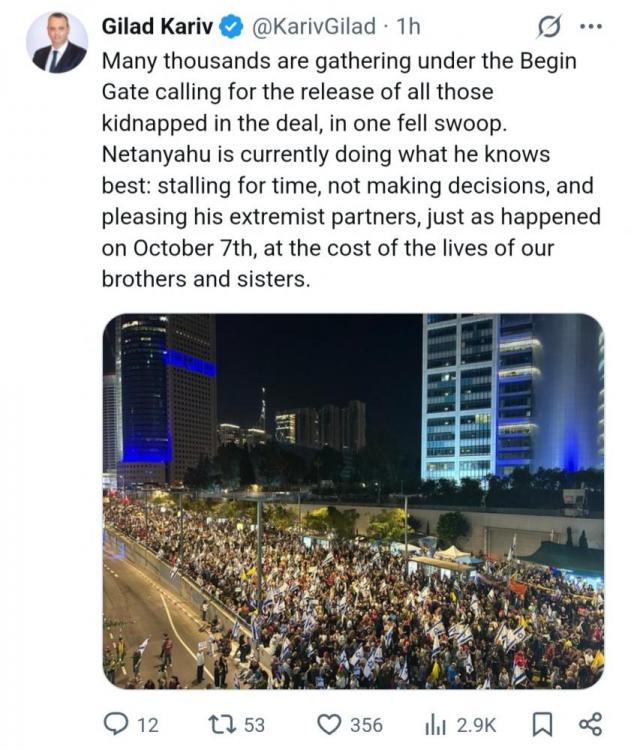Click the repost count 53
The height and width of the screenshot is (750, 631).
click(254, 725)
